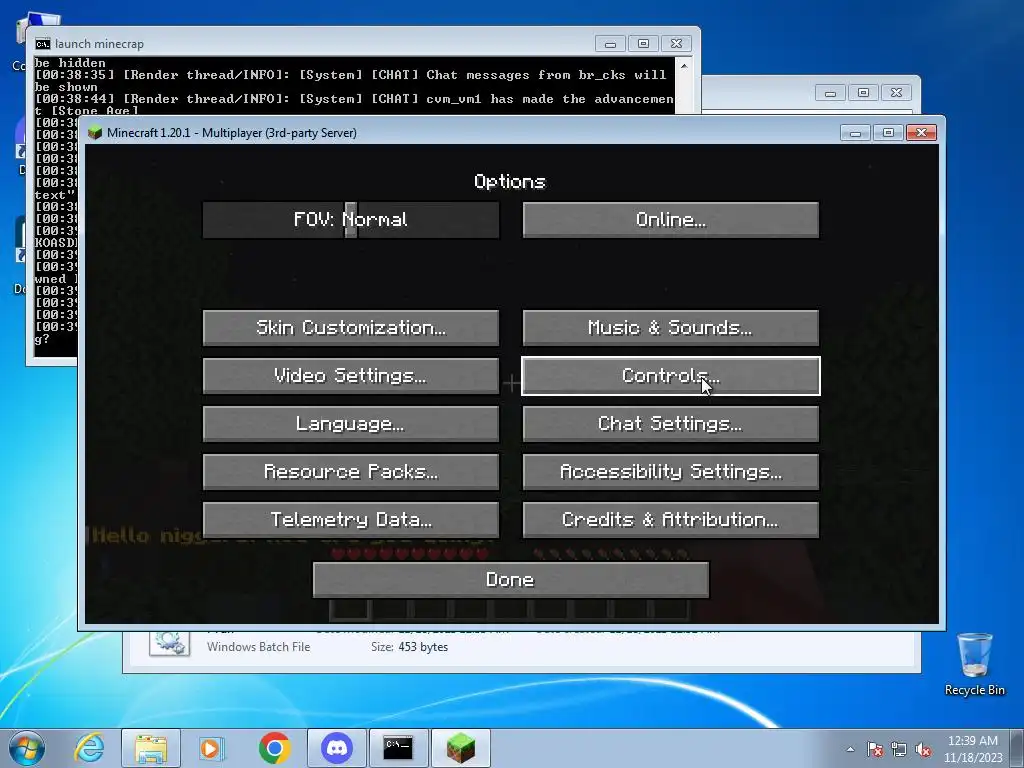
Task: Open the Recycle Bin desktop icon
Action: pos(974,664)
